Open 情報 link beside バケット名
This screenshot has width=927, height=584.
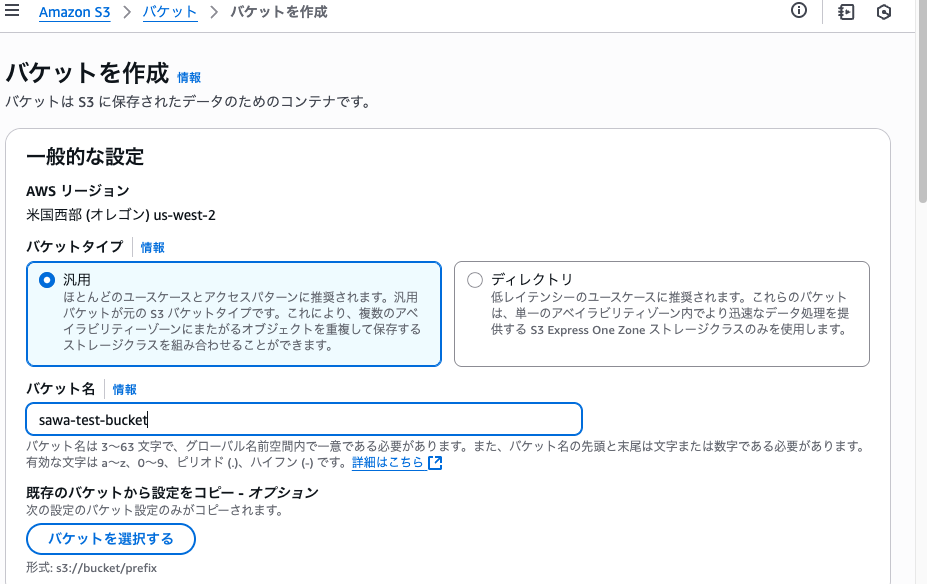coord(125,390)
